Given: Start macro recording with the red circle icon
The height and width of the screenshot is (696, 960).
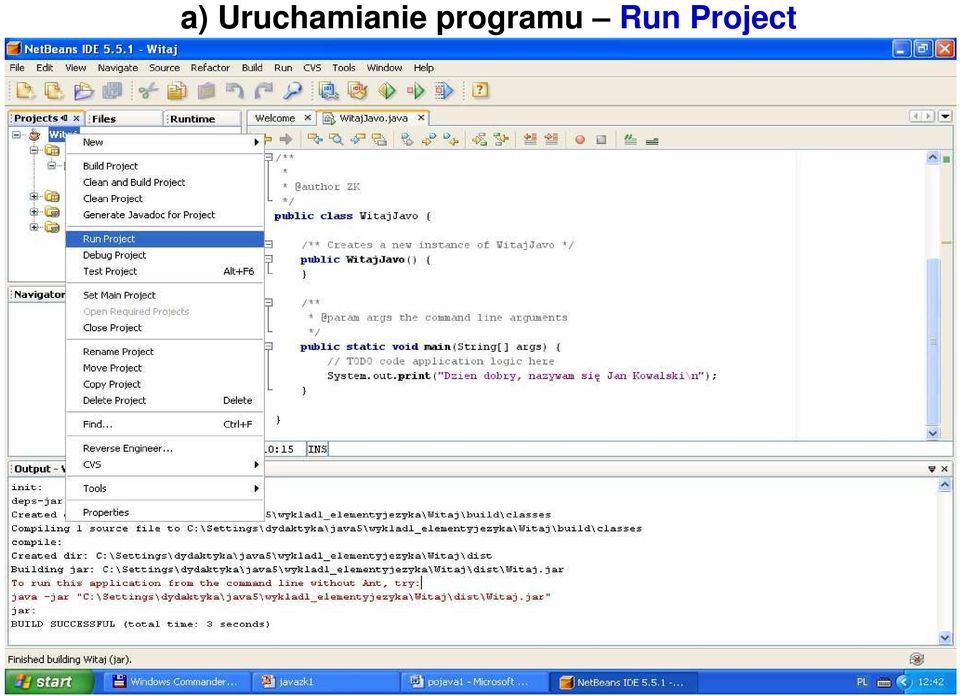Looking at the screenshot, I should click(x=580, y=140).
